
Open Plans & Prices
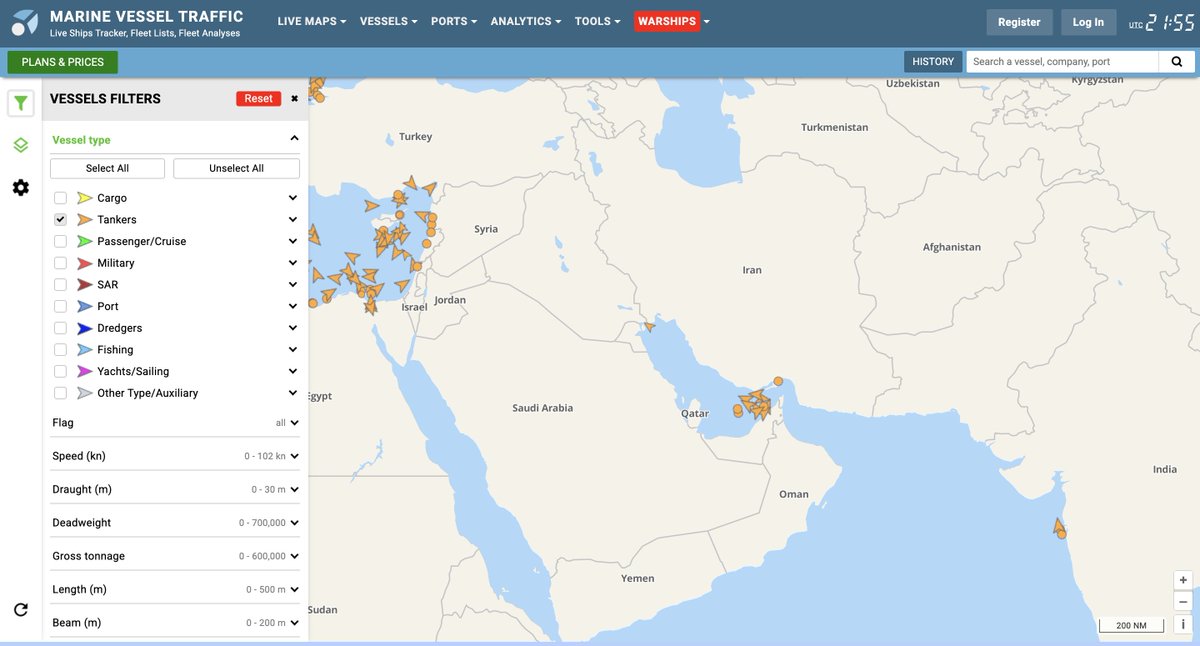click(x=63, y=62)
